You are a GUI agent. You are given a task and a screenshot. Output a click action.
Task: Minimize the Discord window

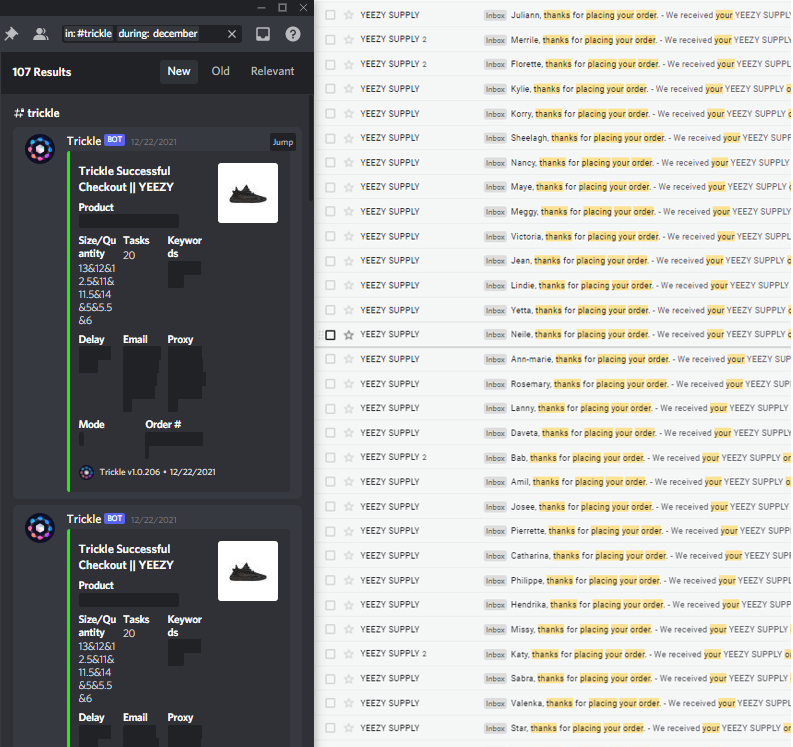tap(261, 8)
